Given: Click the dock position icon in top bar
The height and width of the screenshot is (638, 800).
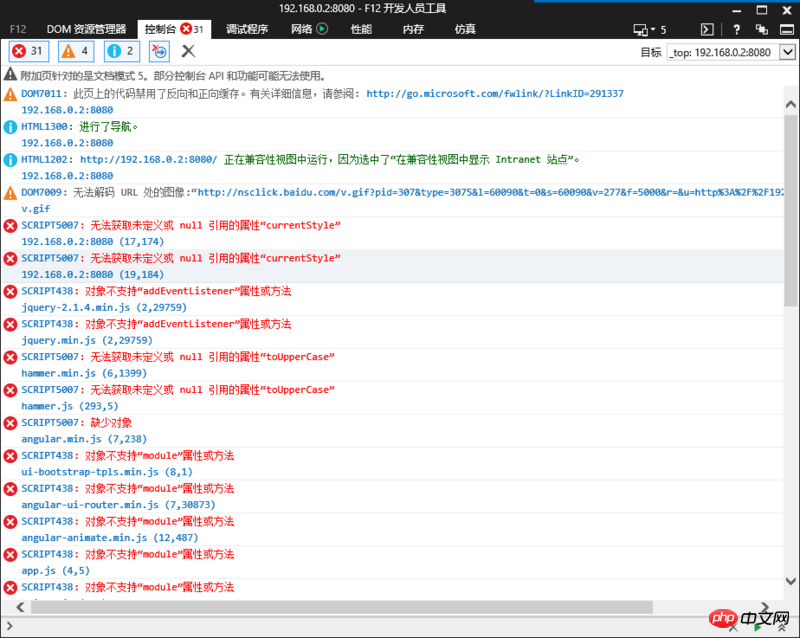Looking at the screenshot, I should click(787, 30).
